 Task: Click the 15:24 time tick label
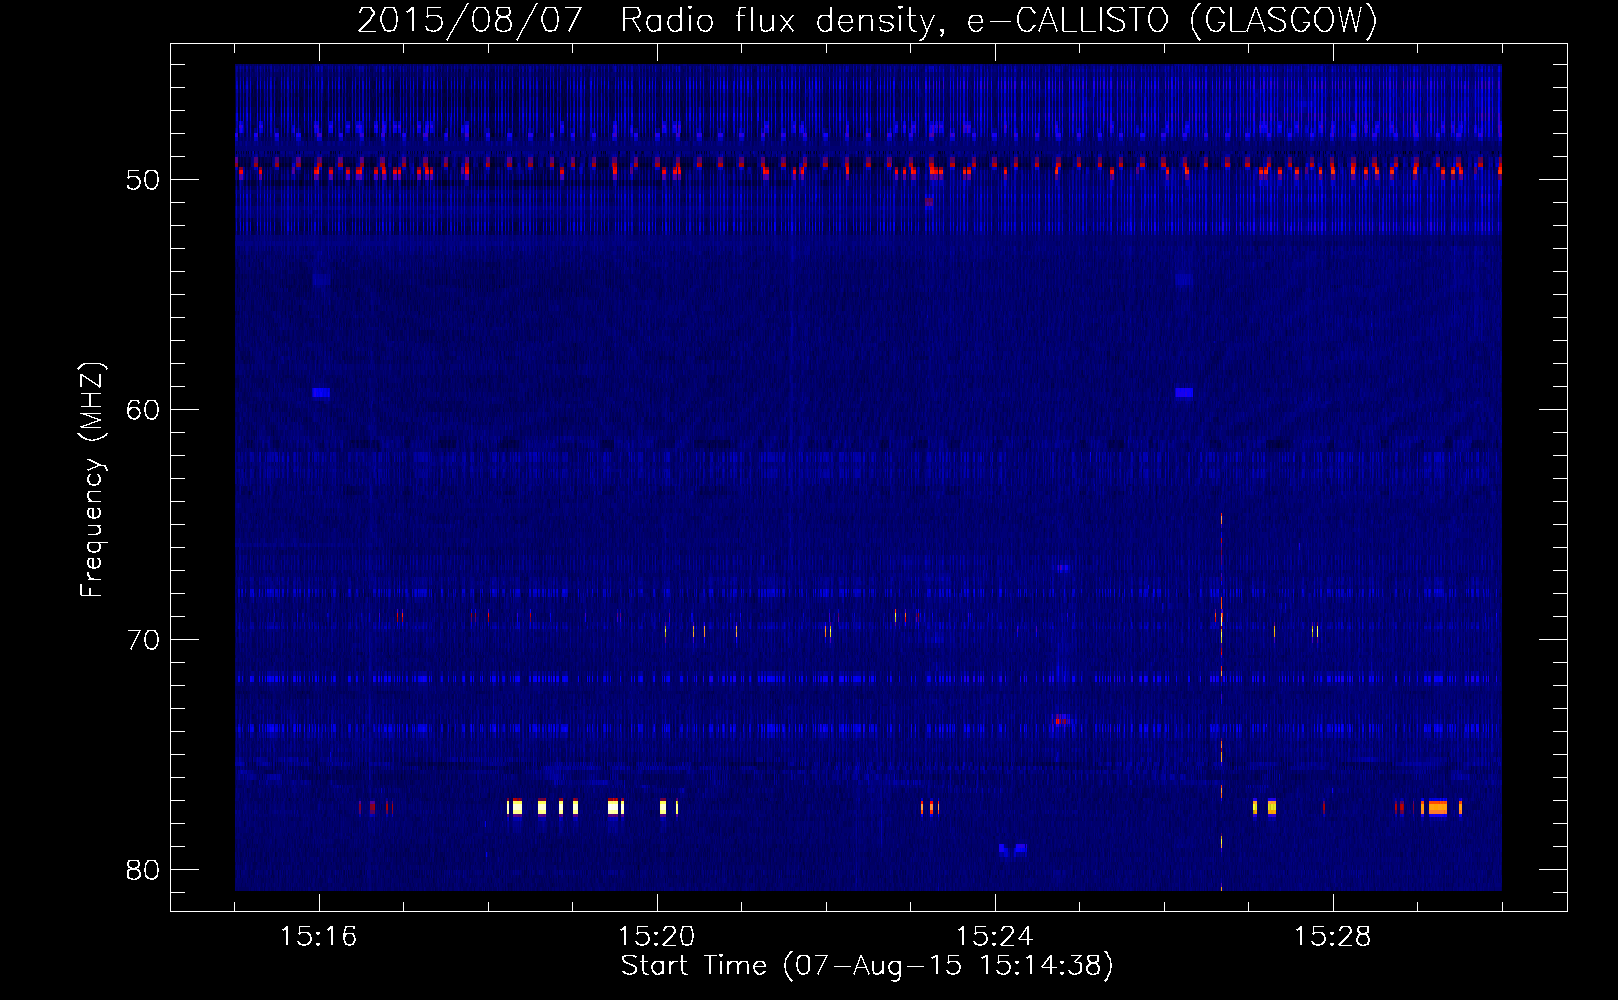995,936
